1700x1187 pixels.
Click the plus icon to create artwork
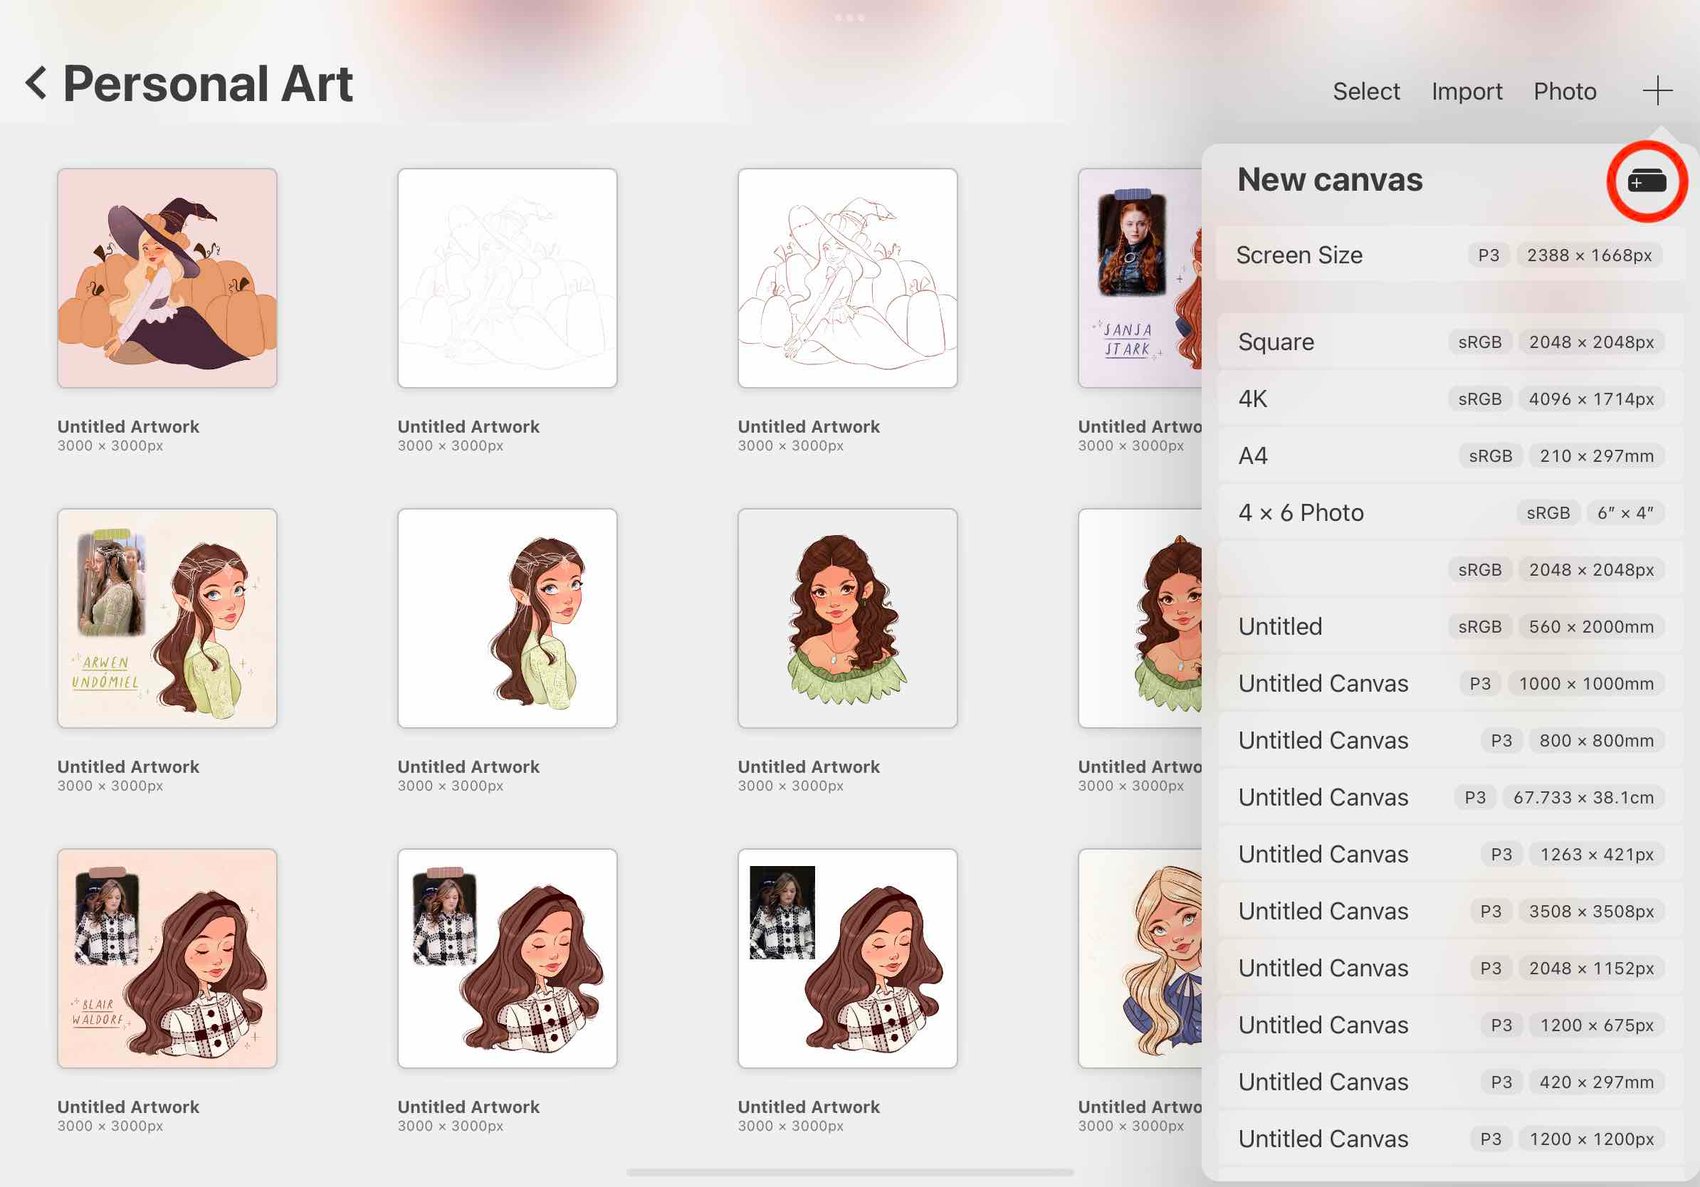coord(1657,90)
